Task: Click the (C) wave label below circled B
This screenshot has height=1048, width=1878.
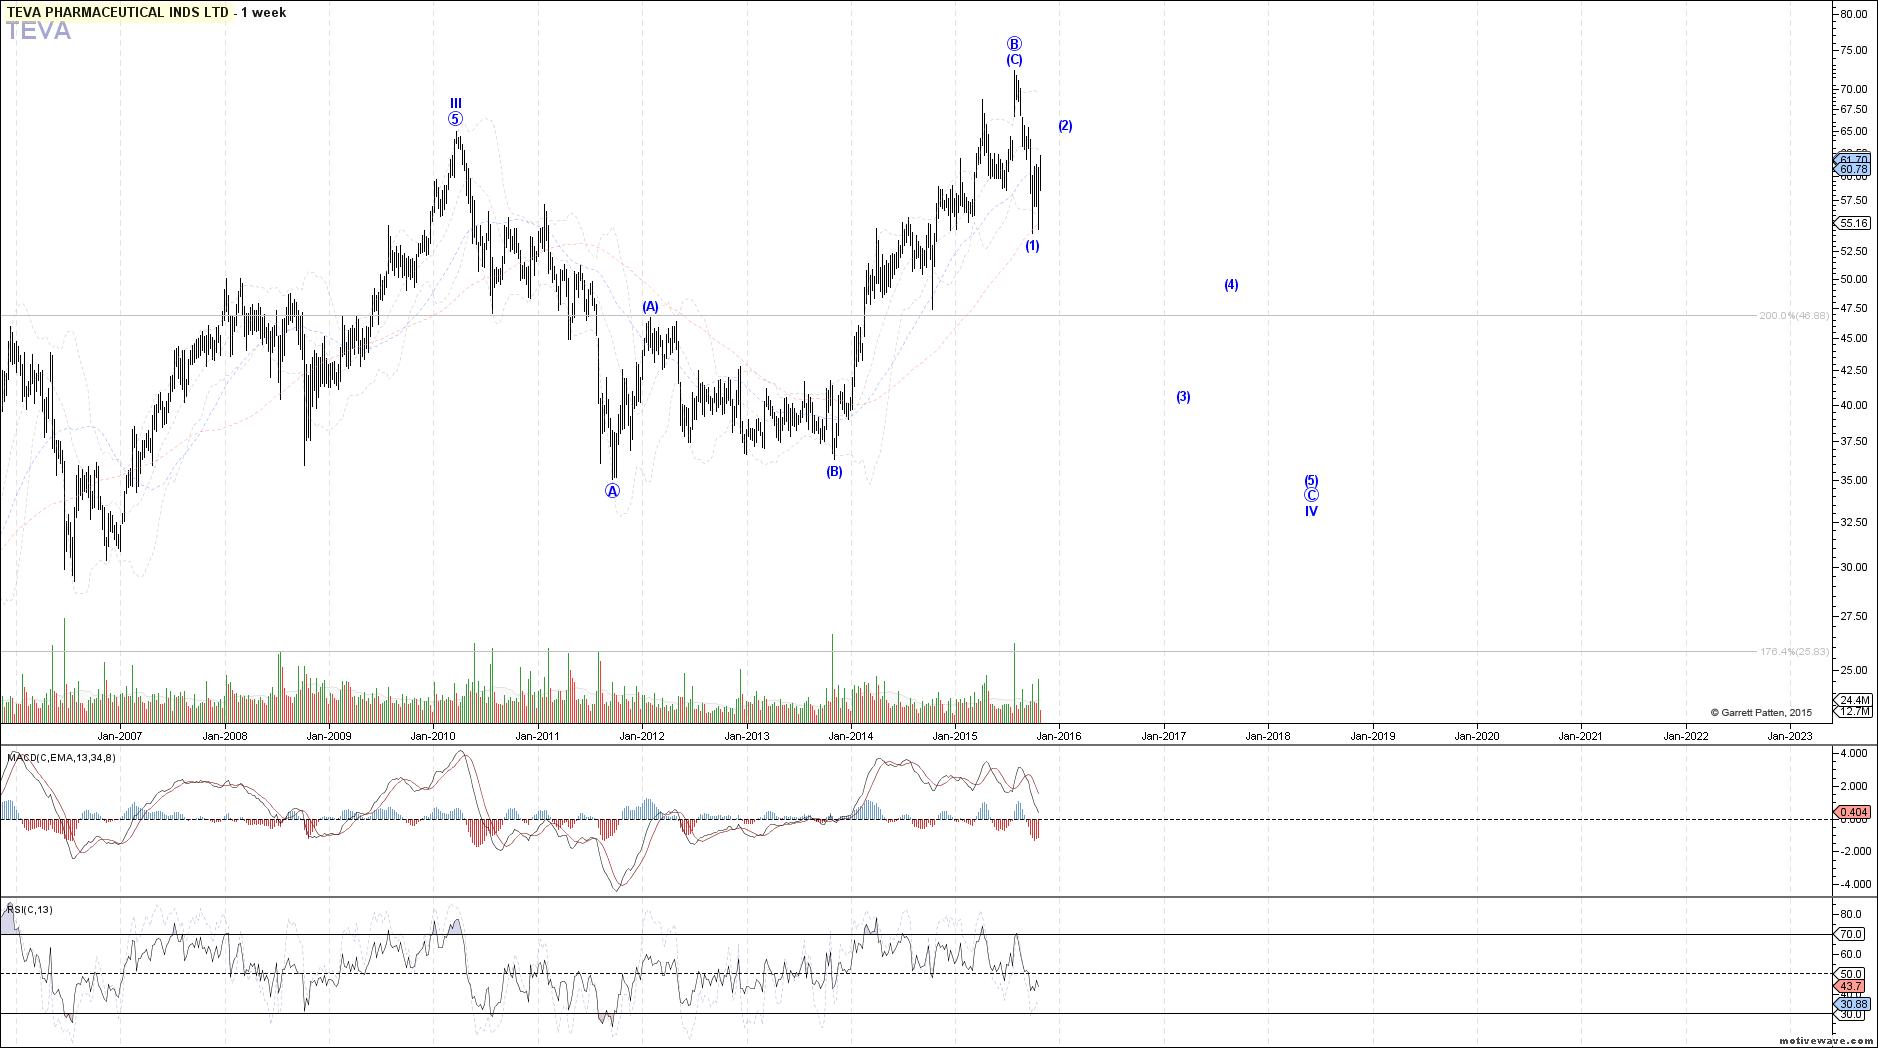Action: click(x=1014, y=60)
